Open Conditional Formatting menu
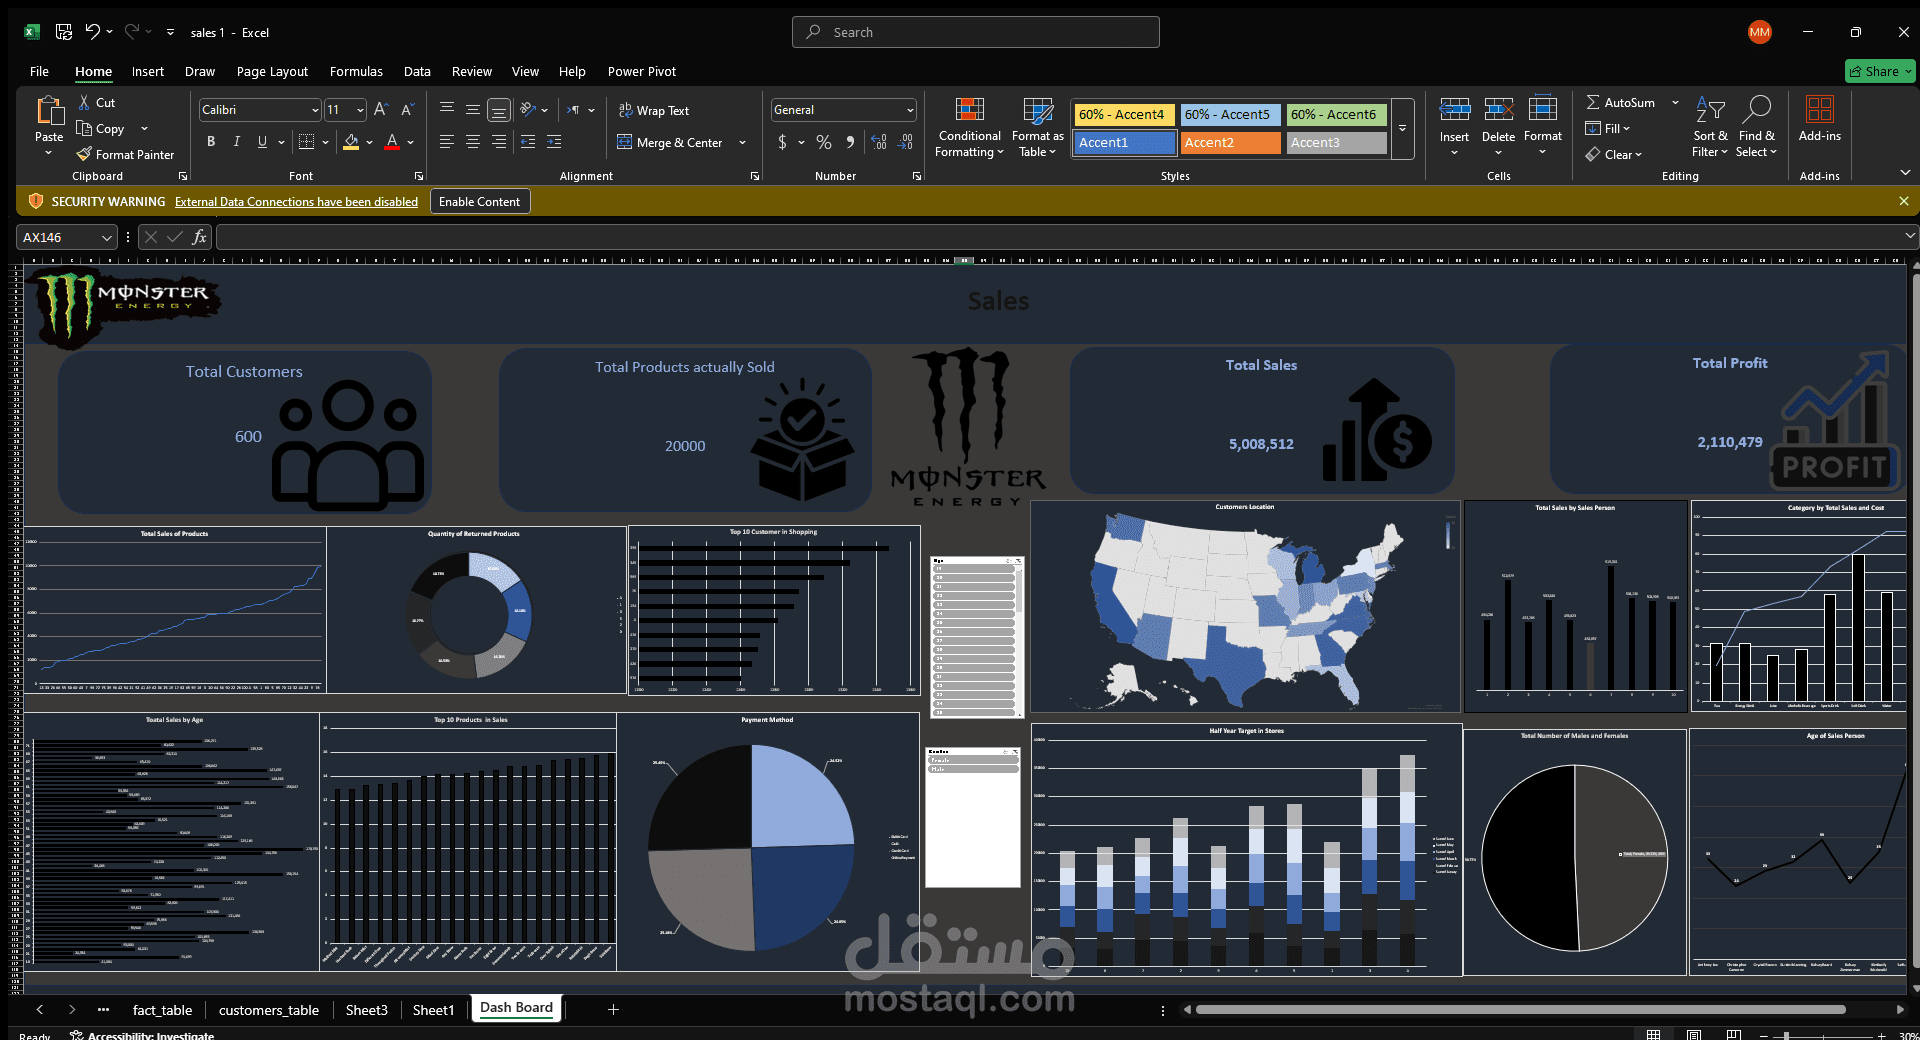Screen dimensions: 1920x1040 [969, 127]
